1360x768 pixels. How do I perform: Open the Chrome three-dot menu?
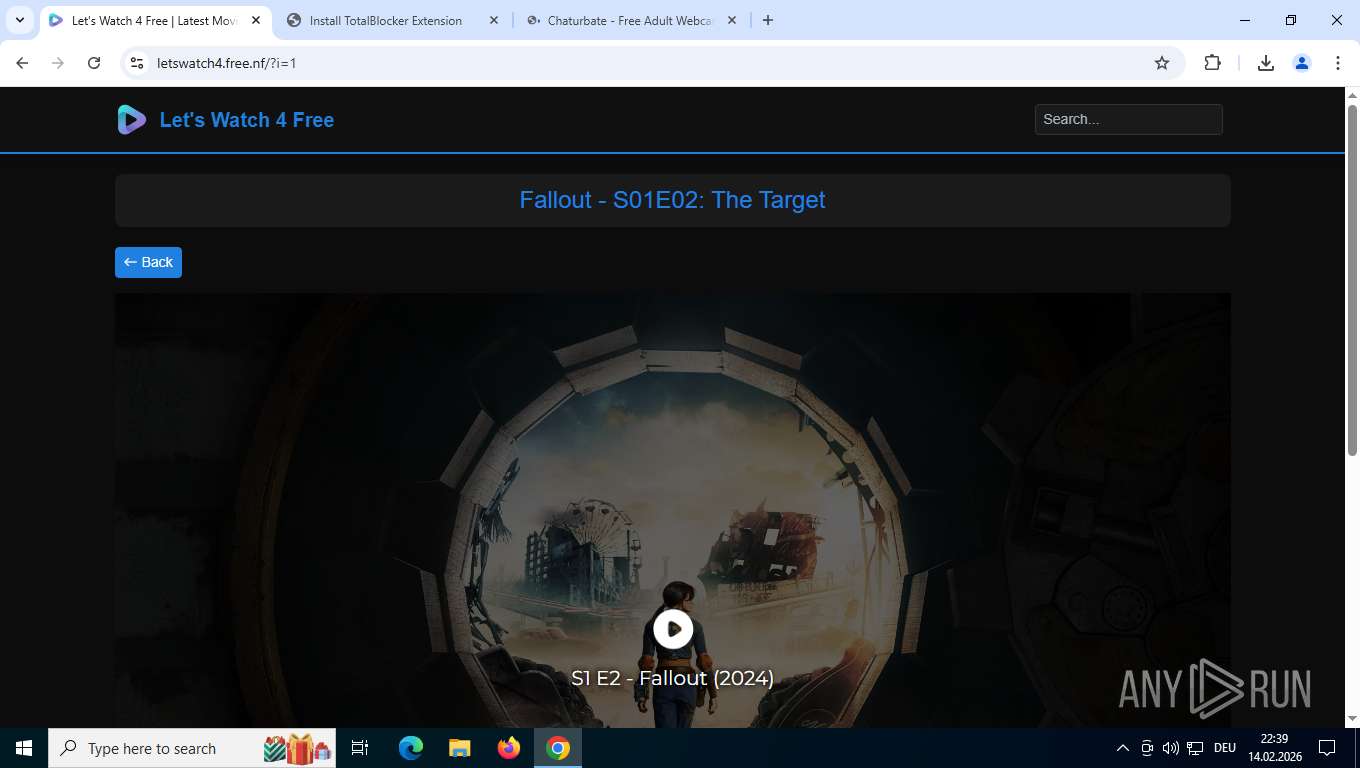pyautogui.click(x=1338, y=63)
